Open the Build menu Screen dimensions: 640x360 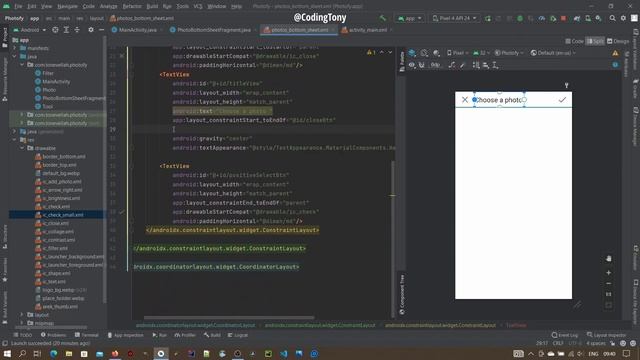coord(152,6)
